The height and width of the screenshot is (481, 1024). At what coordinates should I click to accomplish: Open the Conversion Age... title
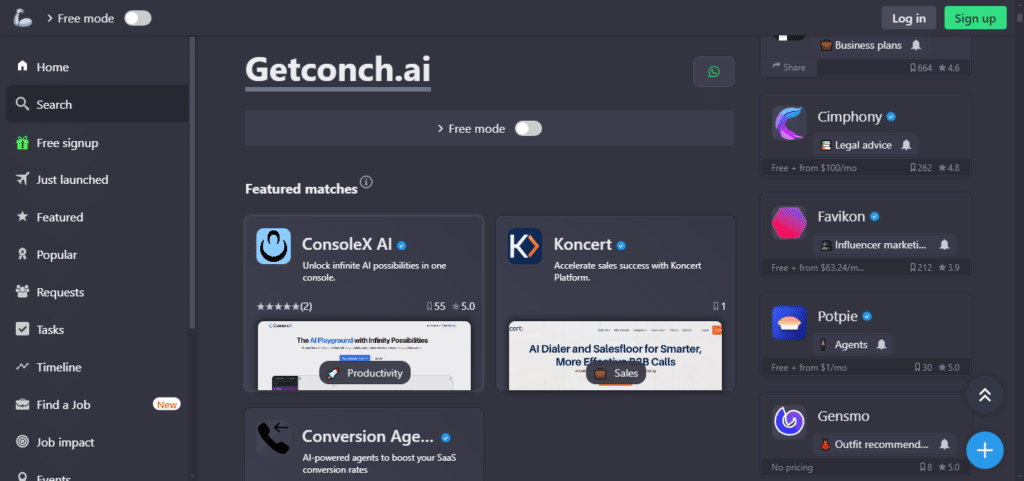[368, 437]
